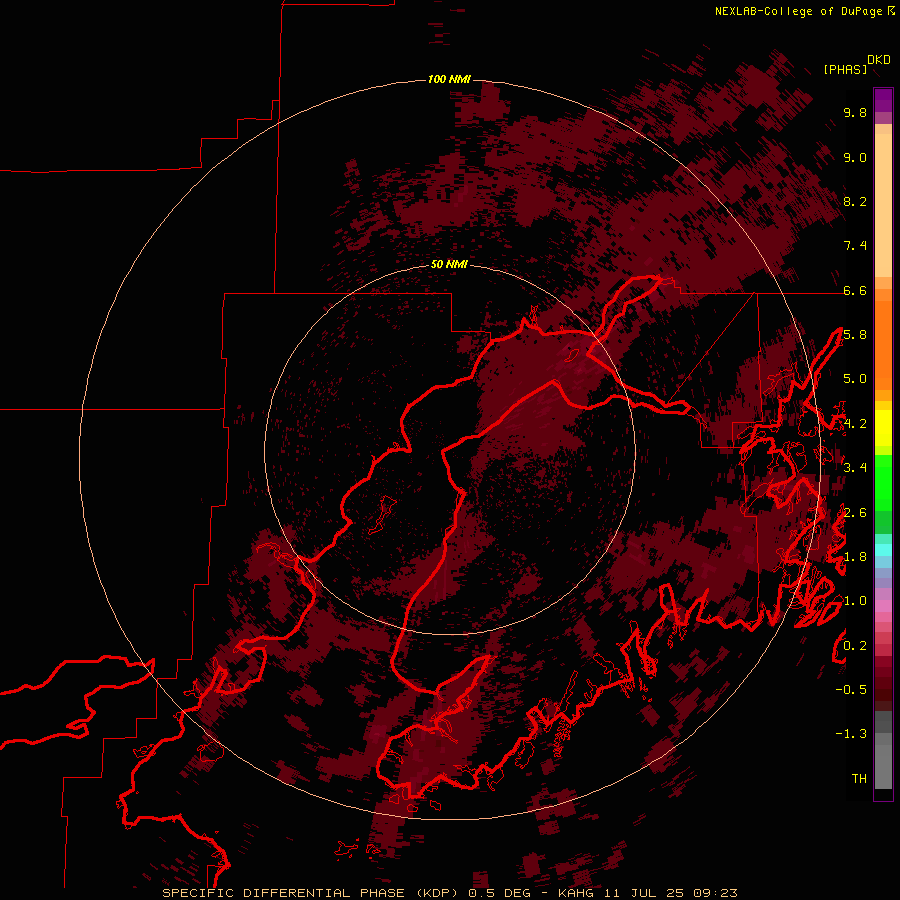Image resolution: width=900 pixels, height=900 pixels.
Task: Click the 3.4 value on the color scale
Action: 855,468
